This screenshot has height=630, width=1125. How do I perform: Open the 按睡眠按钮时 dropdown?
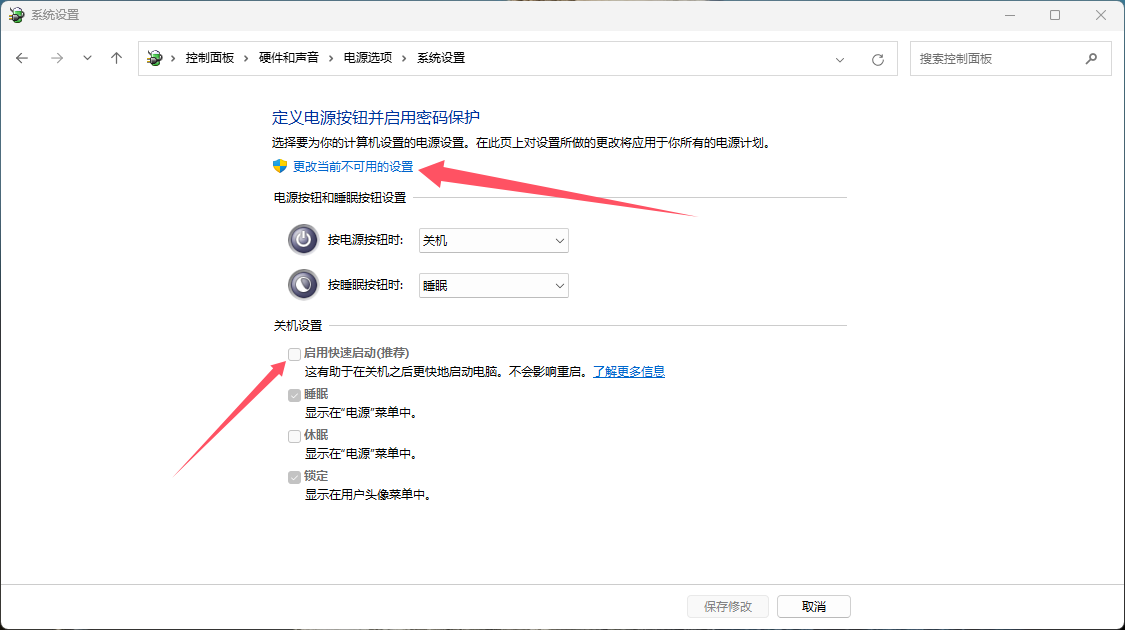pyautogui.click(x=493, y=285)
